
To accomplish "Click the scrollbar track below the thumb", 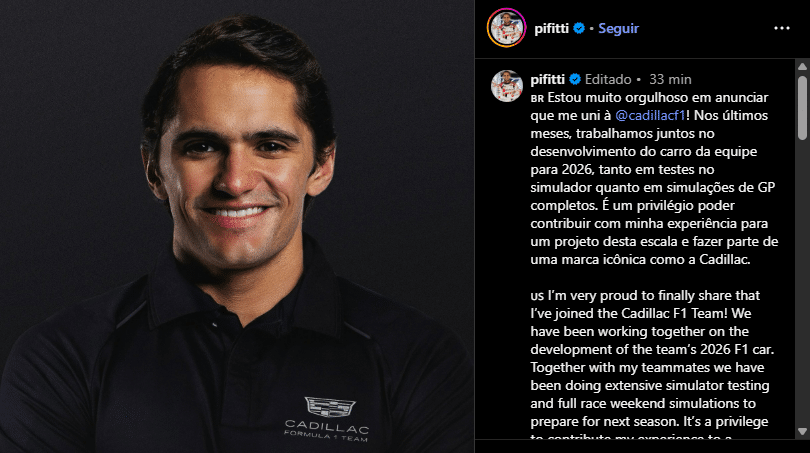I will pyautogui.click(x=802, y=282).
